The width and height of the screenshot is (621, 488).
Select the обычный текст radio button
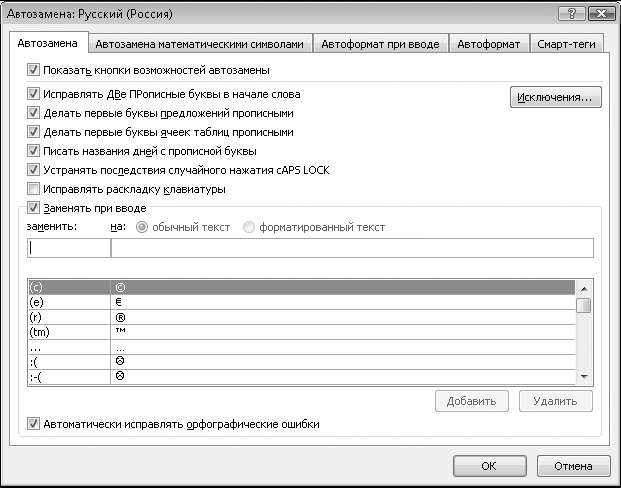coord(142,227)
